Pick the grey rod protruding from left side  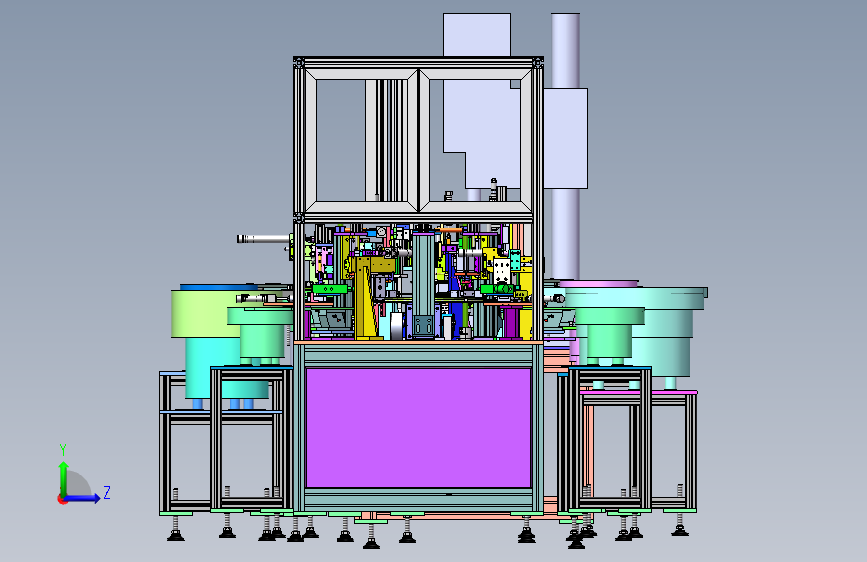pyautogui.click(x=263, y=238)
